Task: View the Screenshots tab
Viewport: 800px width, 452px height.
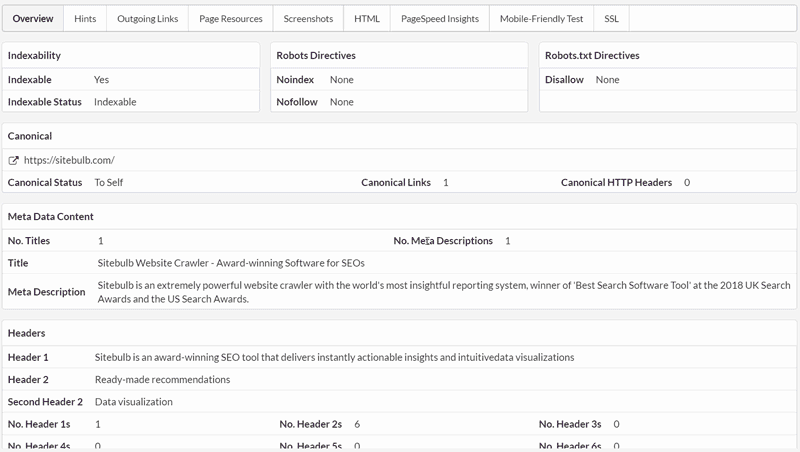Action: click(x=308, y=18)
